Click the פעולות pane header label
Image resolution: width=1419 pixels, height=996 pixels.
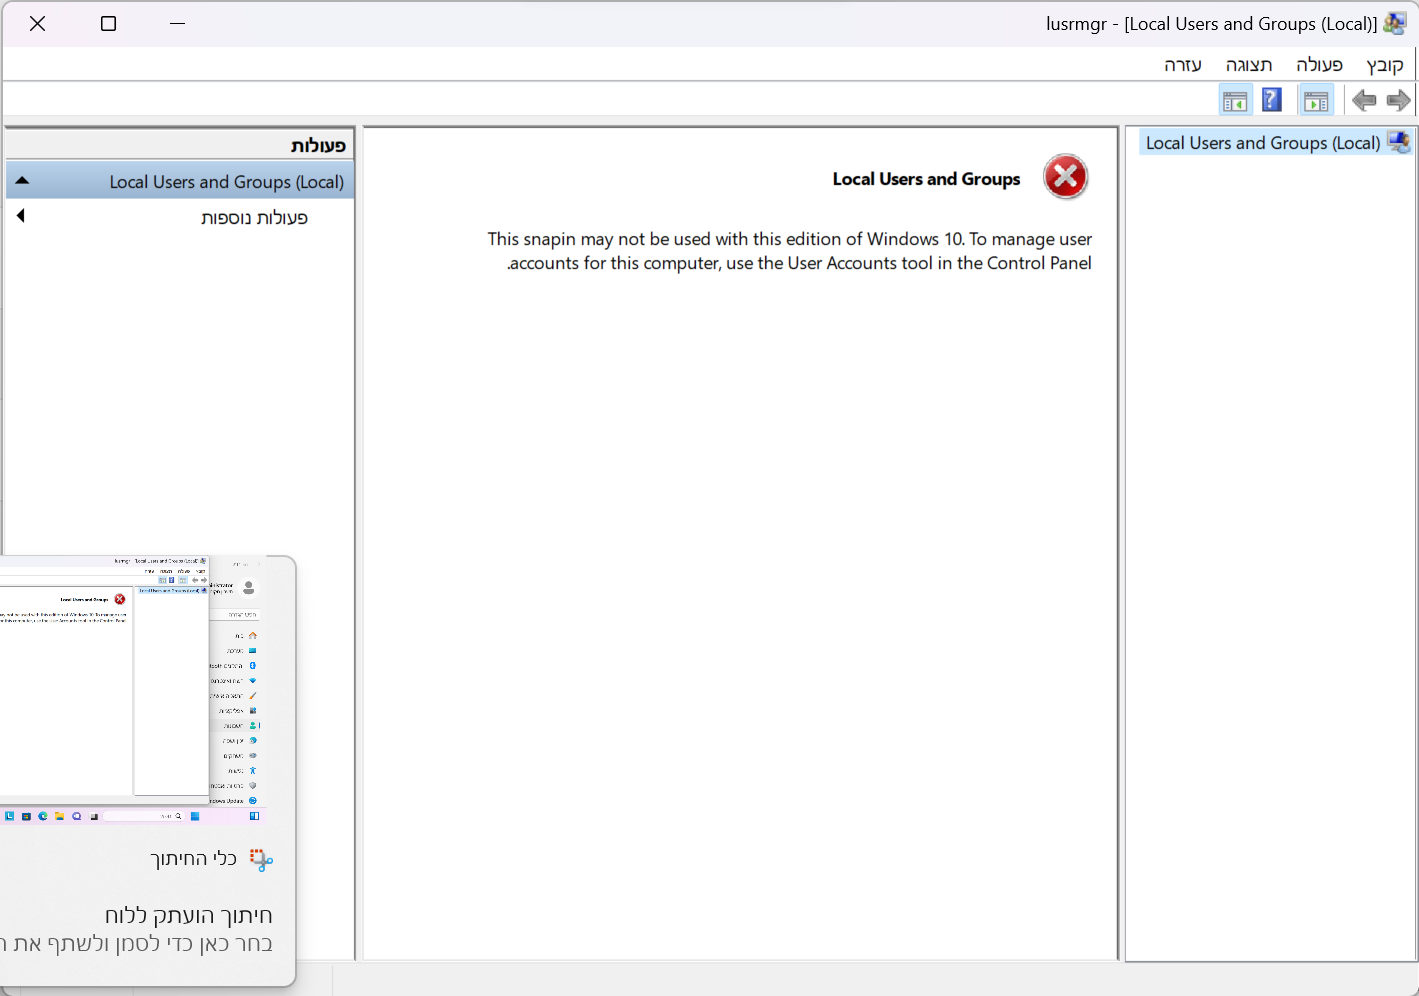click(318, 145)
